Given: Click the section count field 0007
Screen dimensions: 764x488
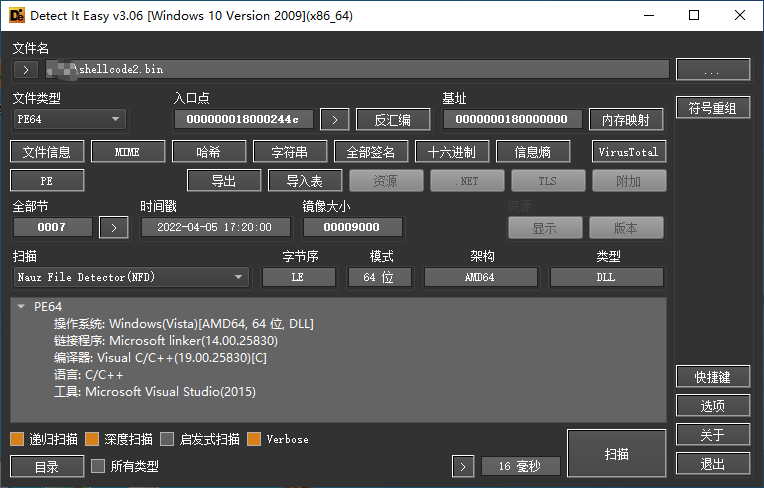Looking at the screenshot, I should coord(52,227).
